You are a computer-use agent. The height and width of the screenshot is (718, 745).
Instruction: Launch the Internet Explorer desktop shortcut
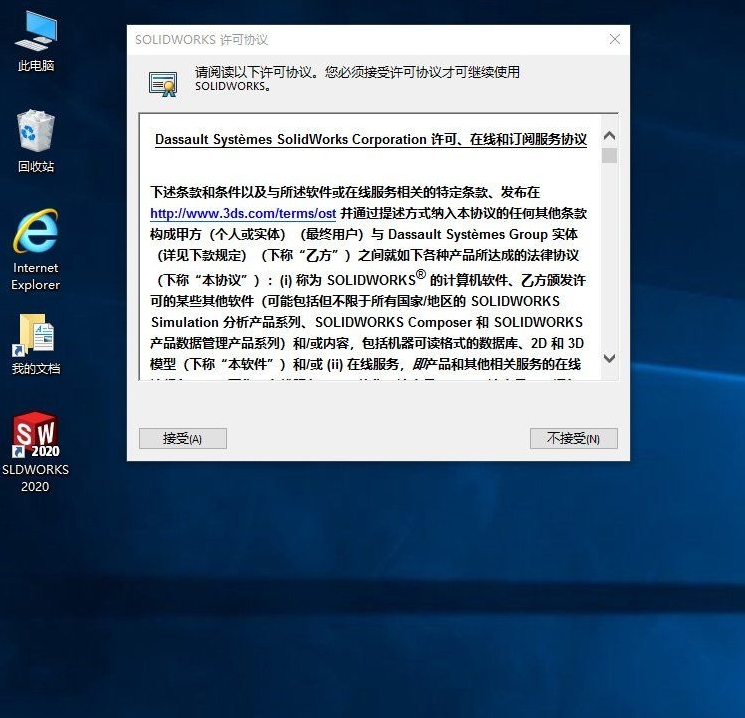[36, 250]
